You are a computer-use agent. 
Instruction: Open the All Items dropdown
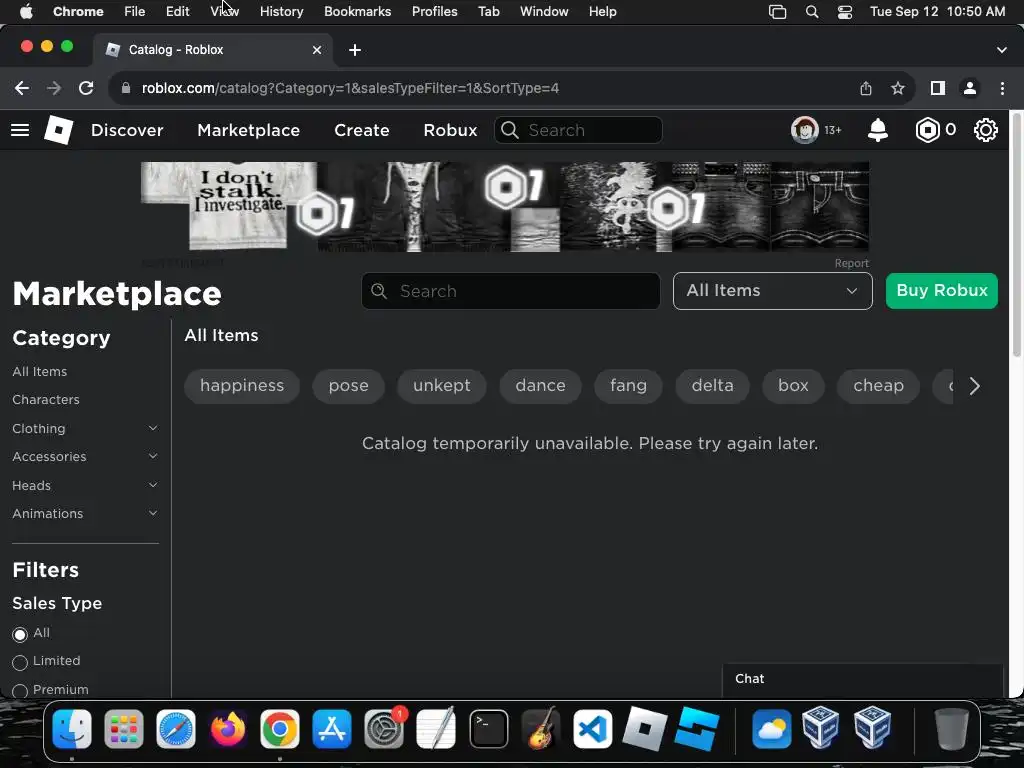tap(773, 291)
